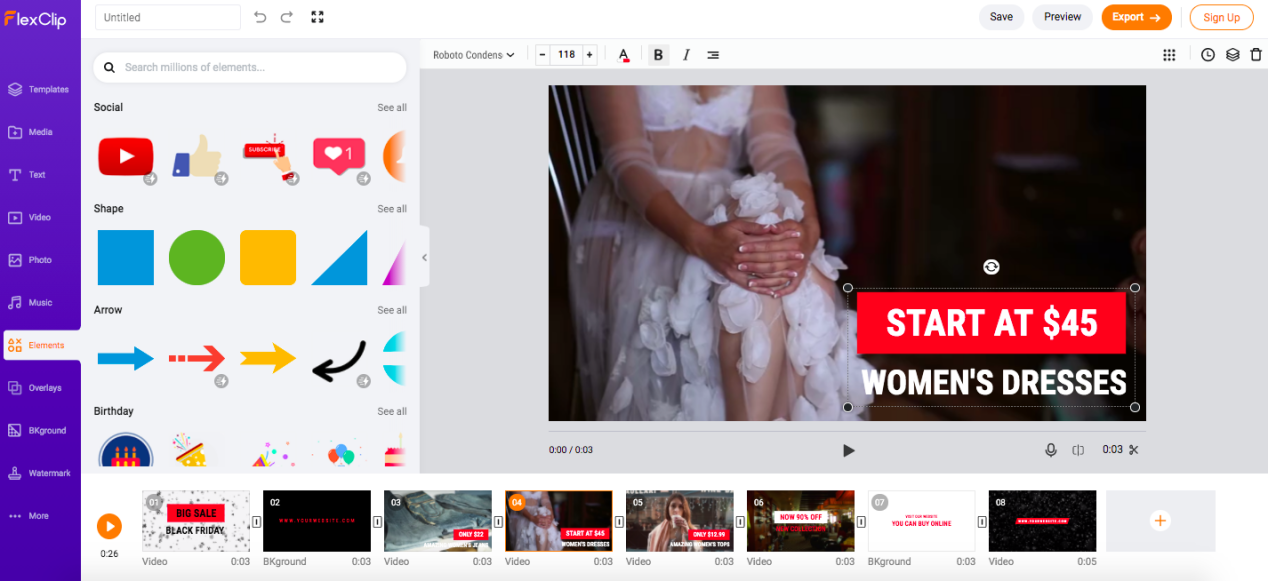See all Shape elements
Viewport: 1268px width, 581px height.
pos(392,209)
